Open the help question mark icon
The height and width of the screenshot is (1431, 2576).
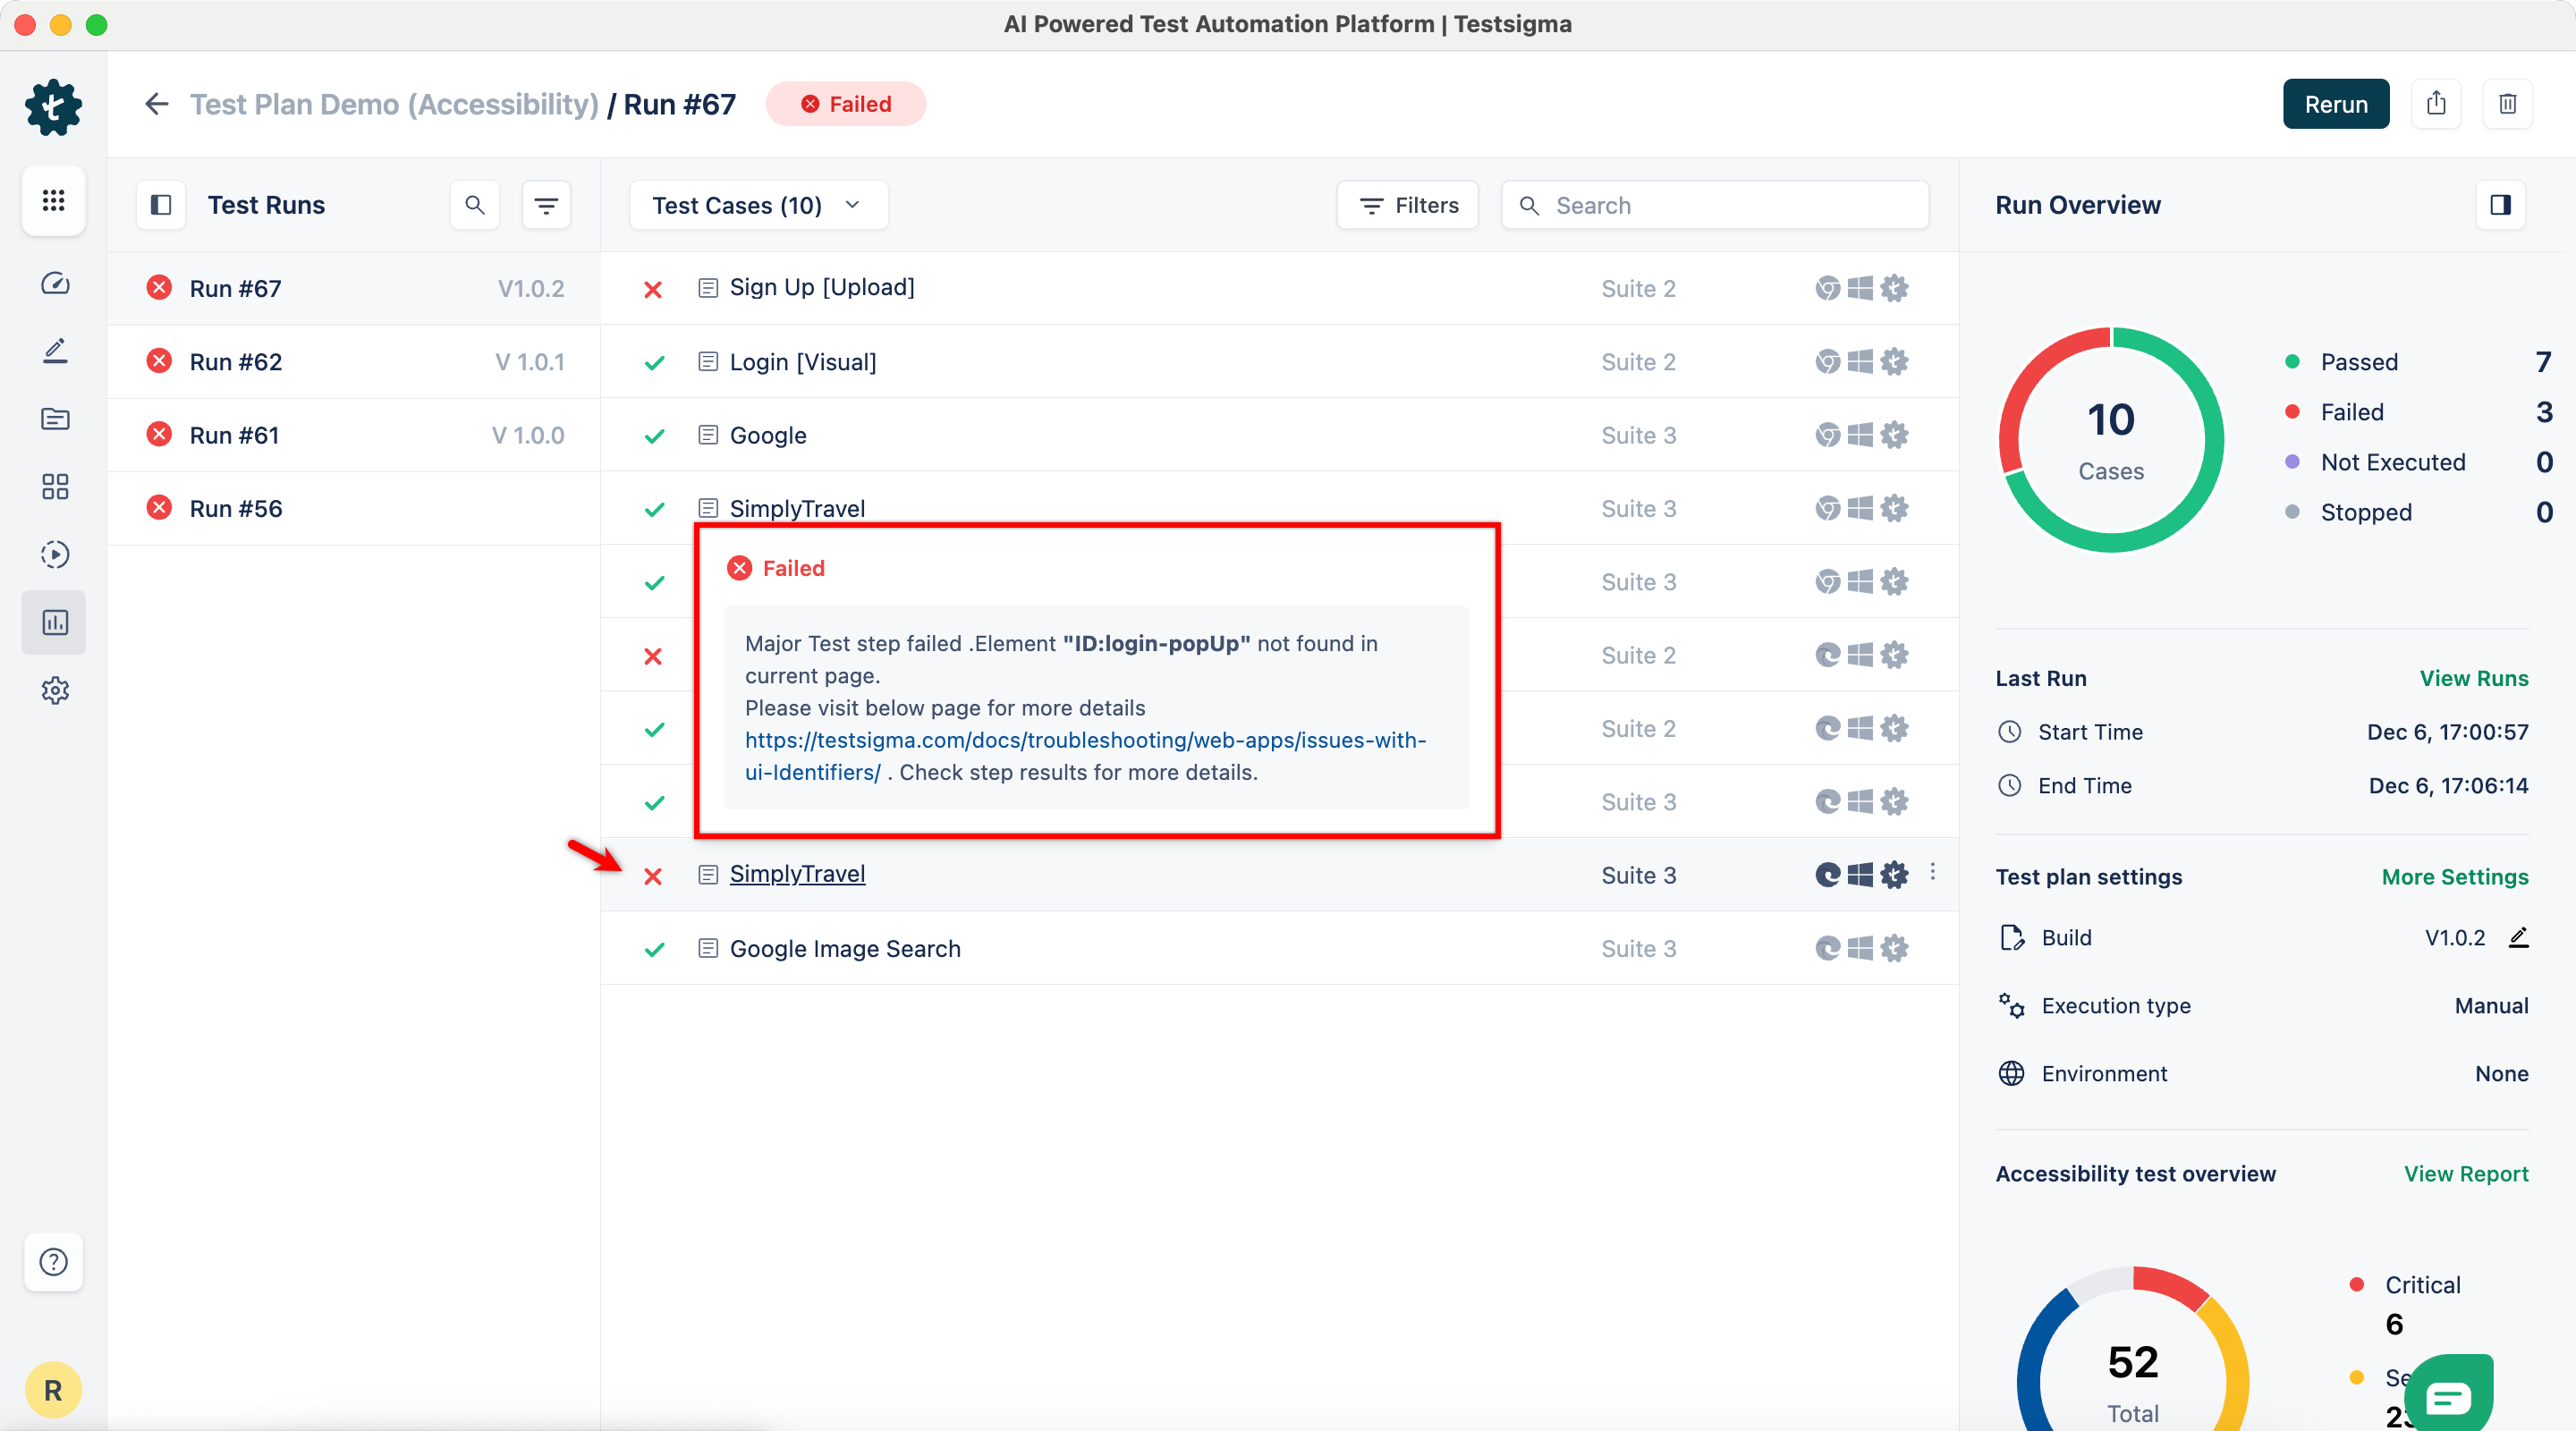point(54,1262)
